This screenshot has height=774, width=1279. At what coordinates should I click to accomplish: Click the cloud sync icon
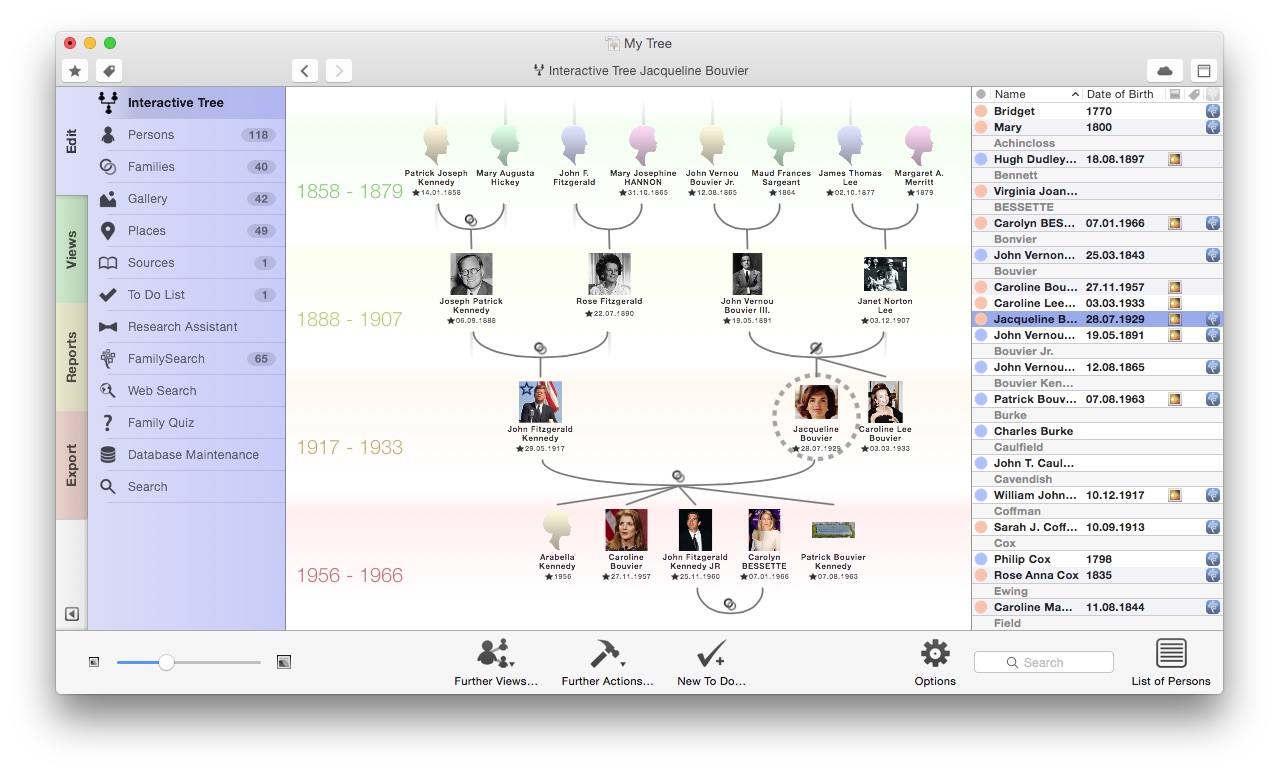(x=1164, y=70)
